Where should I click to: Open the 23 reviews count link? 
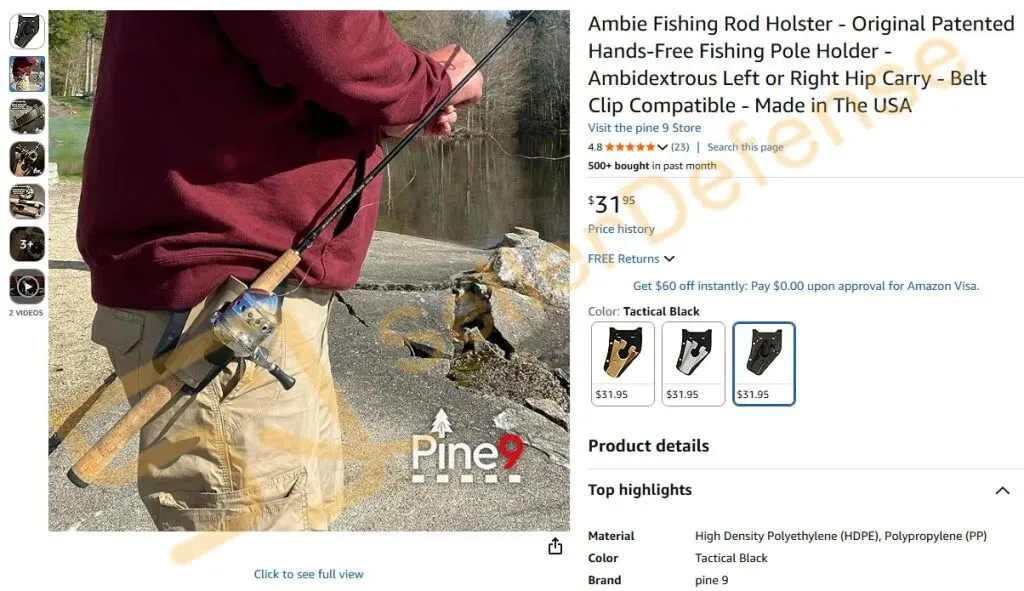click(x=680, y=148)
